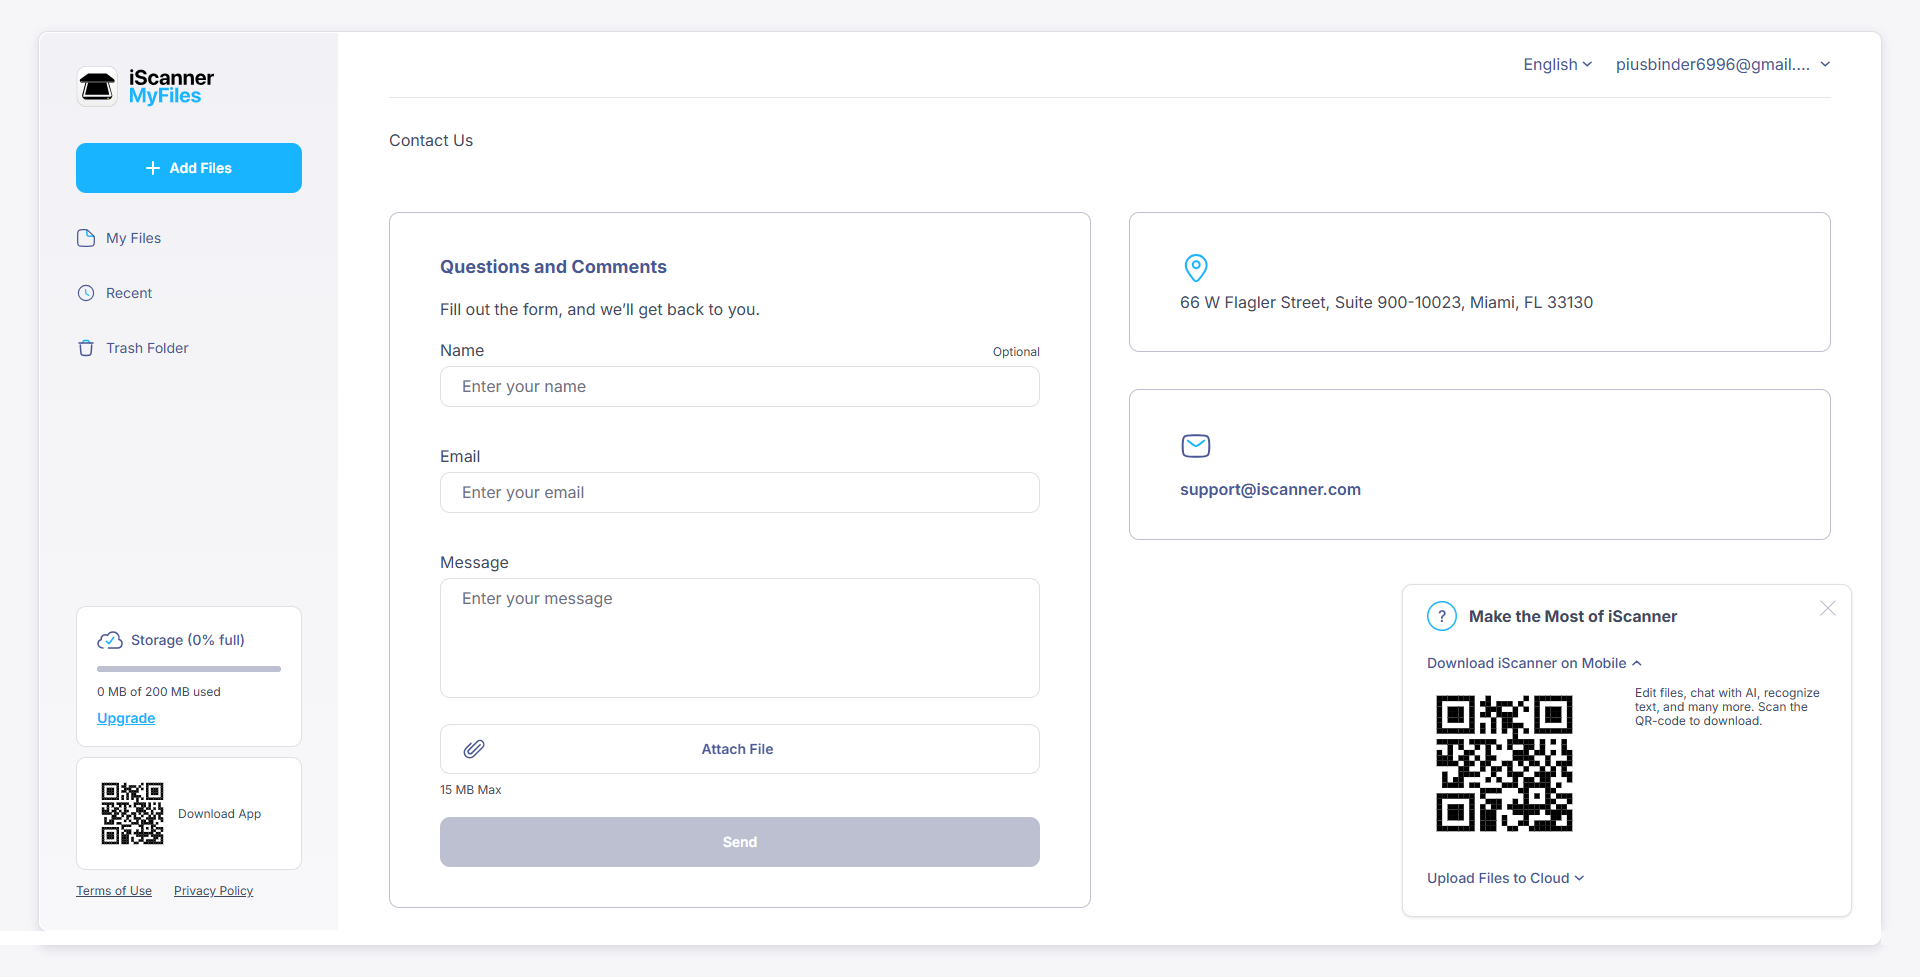Click the iScanner MyFiles logo icon
1920x977 pixels.
coord(97,87)
